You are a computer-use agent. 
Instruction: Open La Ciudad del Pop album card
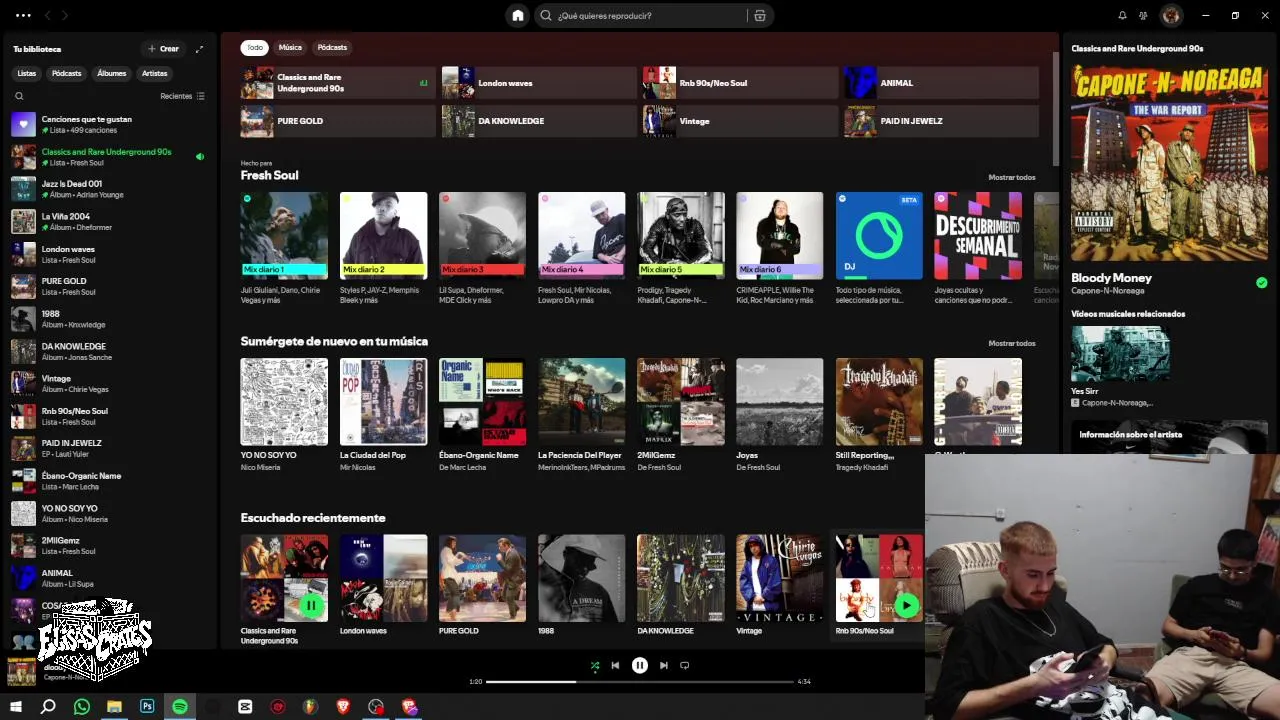(x=383, y=414)
